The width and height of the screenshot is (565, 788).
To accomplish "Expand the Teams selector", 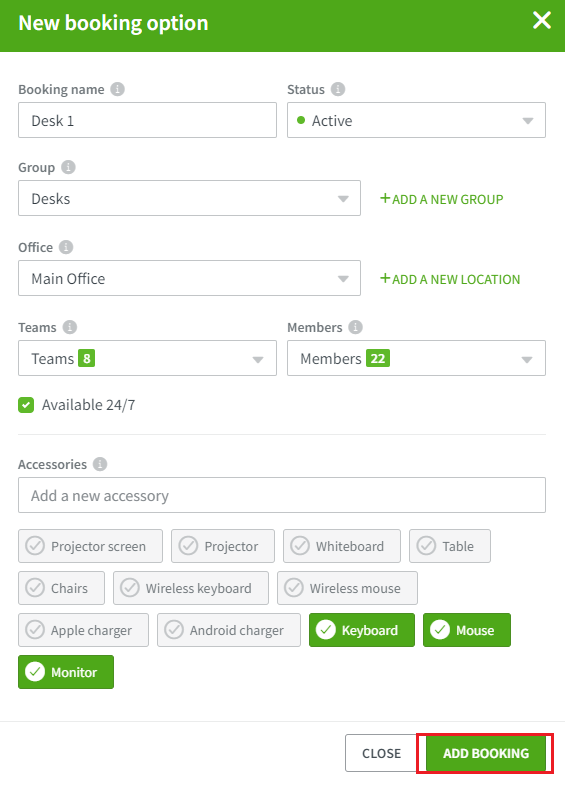I will (x=147, y=358).
